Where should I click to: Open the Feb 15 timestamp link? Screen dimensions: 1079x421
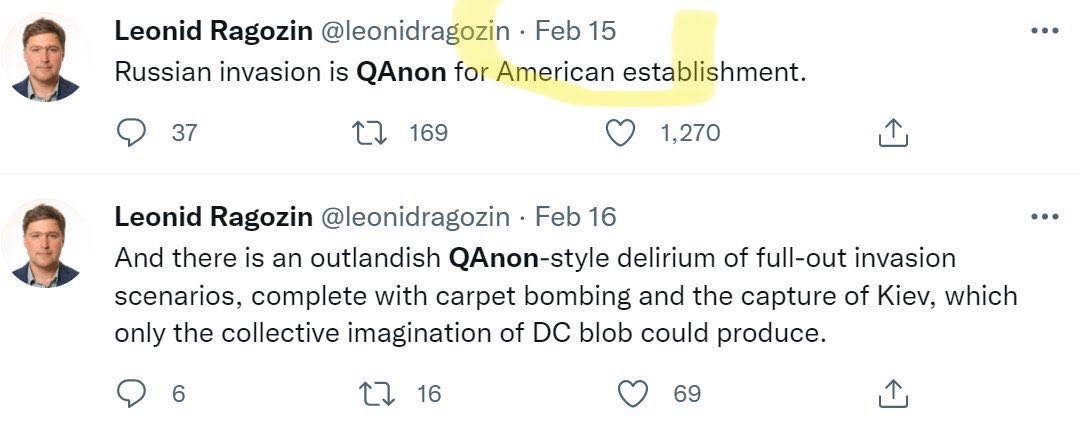coord(575,31)
